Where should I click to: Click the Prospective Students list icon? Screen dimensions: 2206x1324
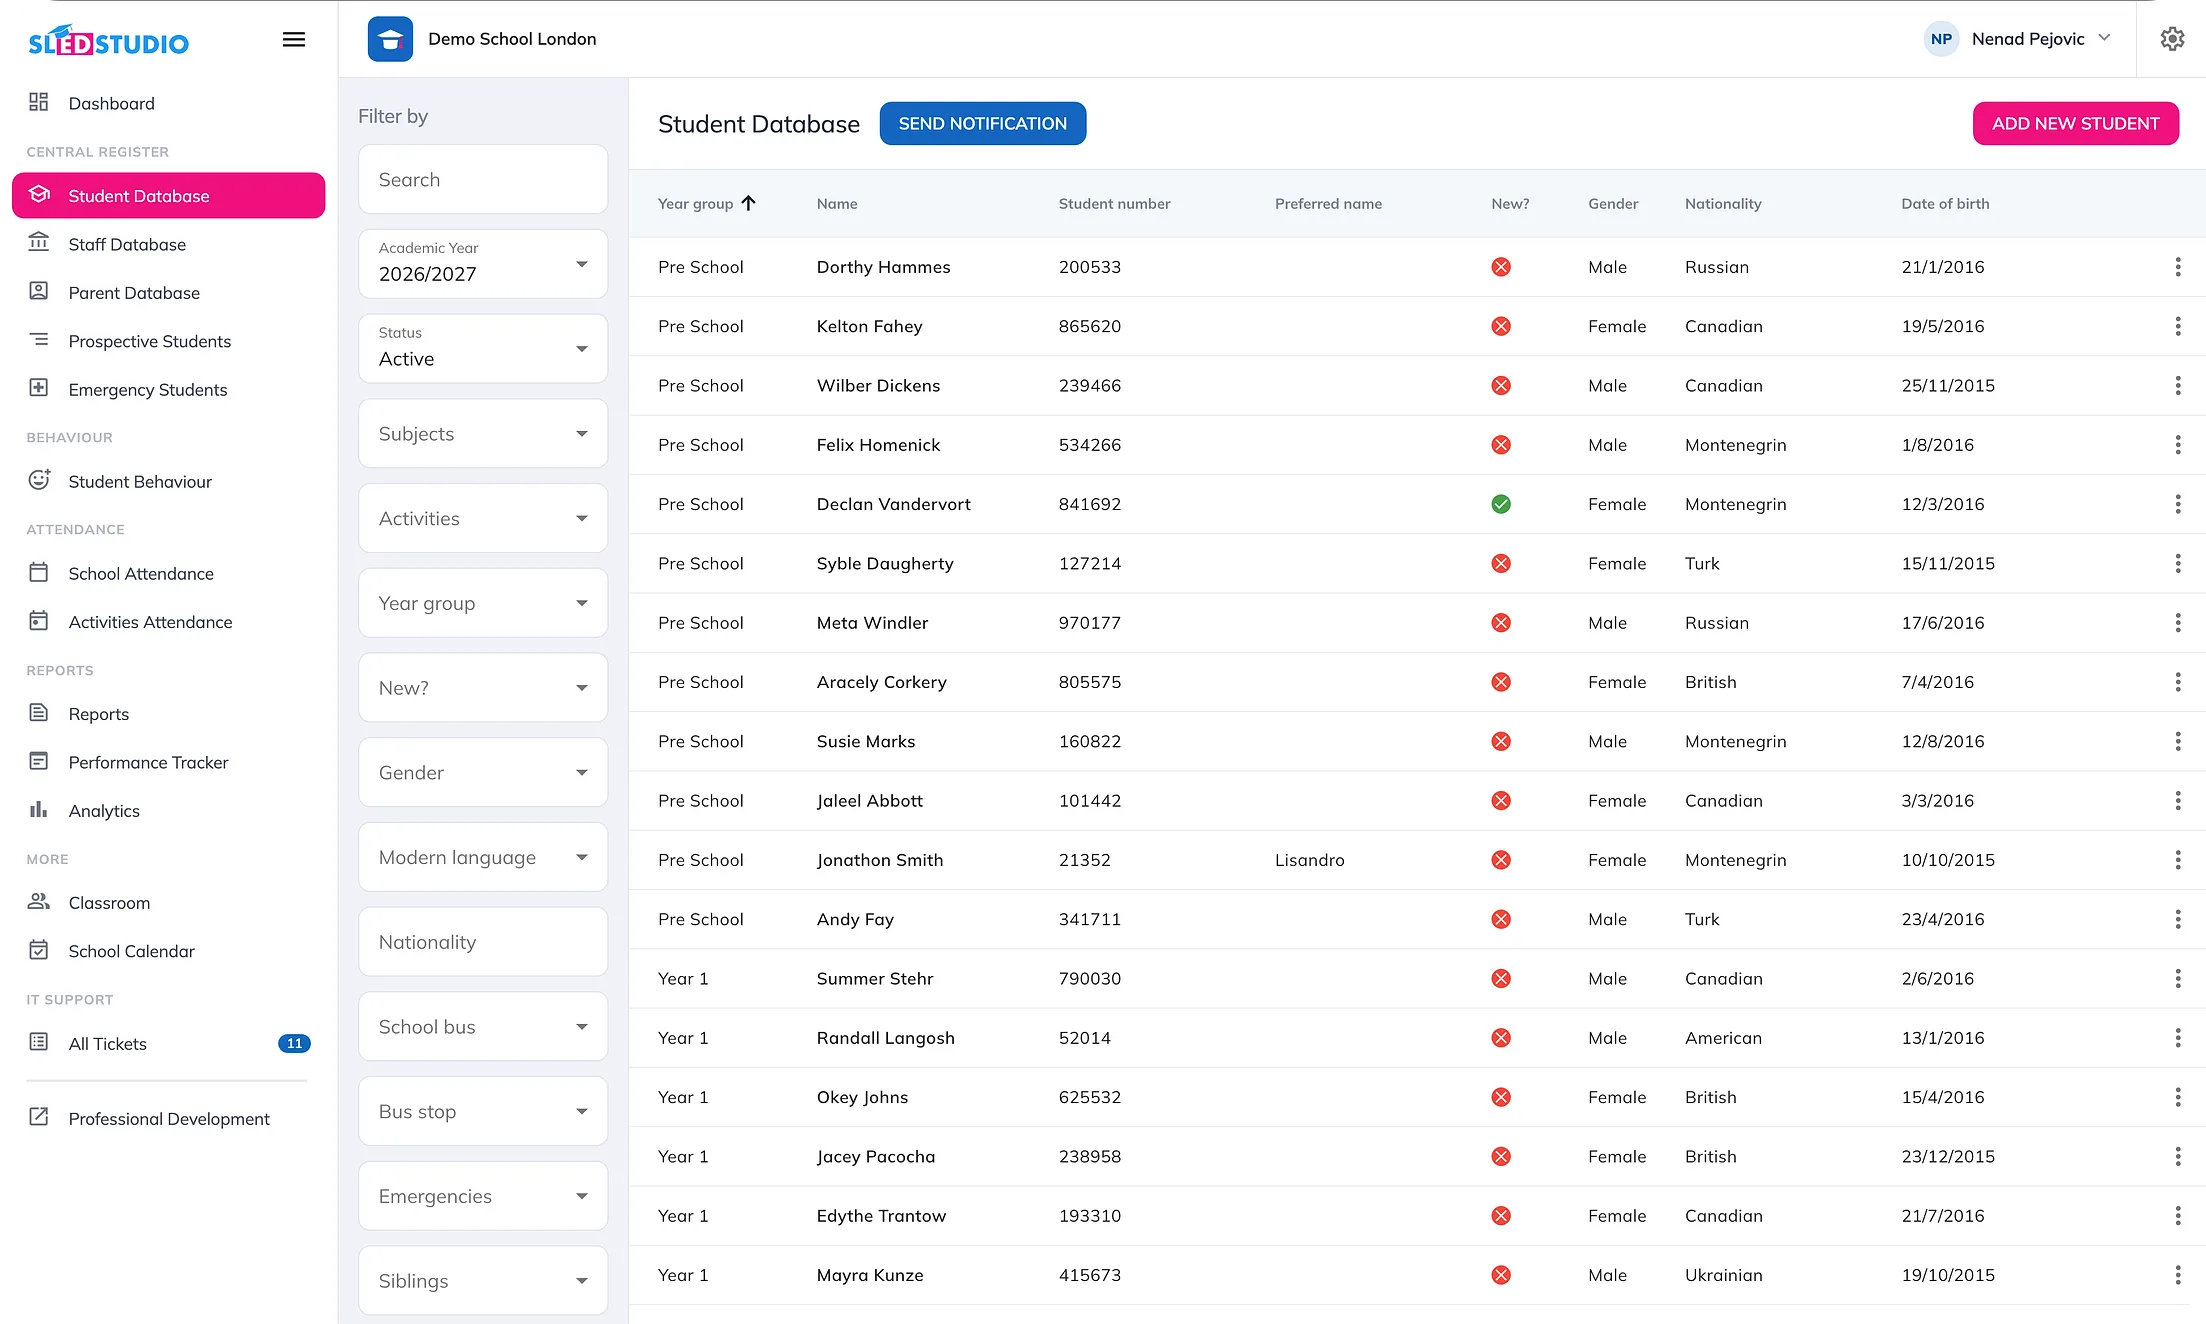[39, 340]
